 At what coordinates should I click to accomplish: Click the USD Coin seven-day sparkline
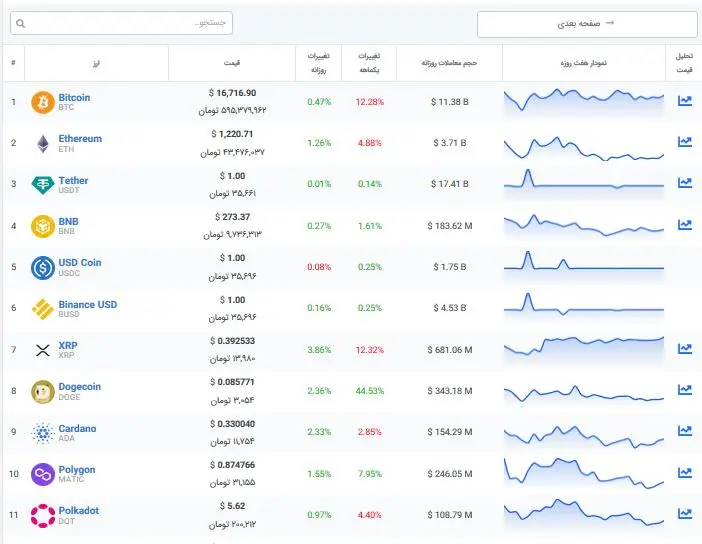pyautogui.click(x=584, y=266)
